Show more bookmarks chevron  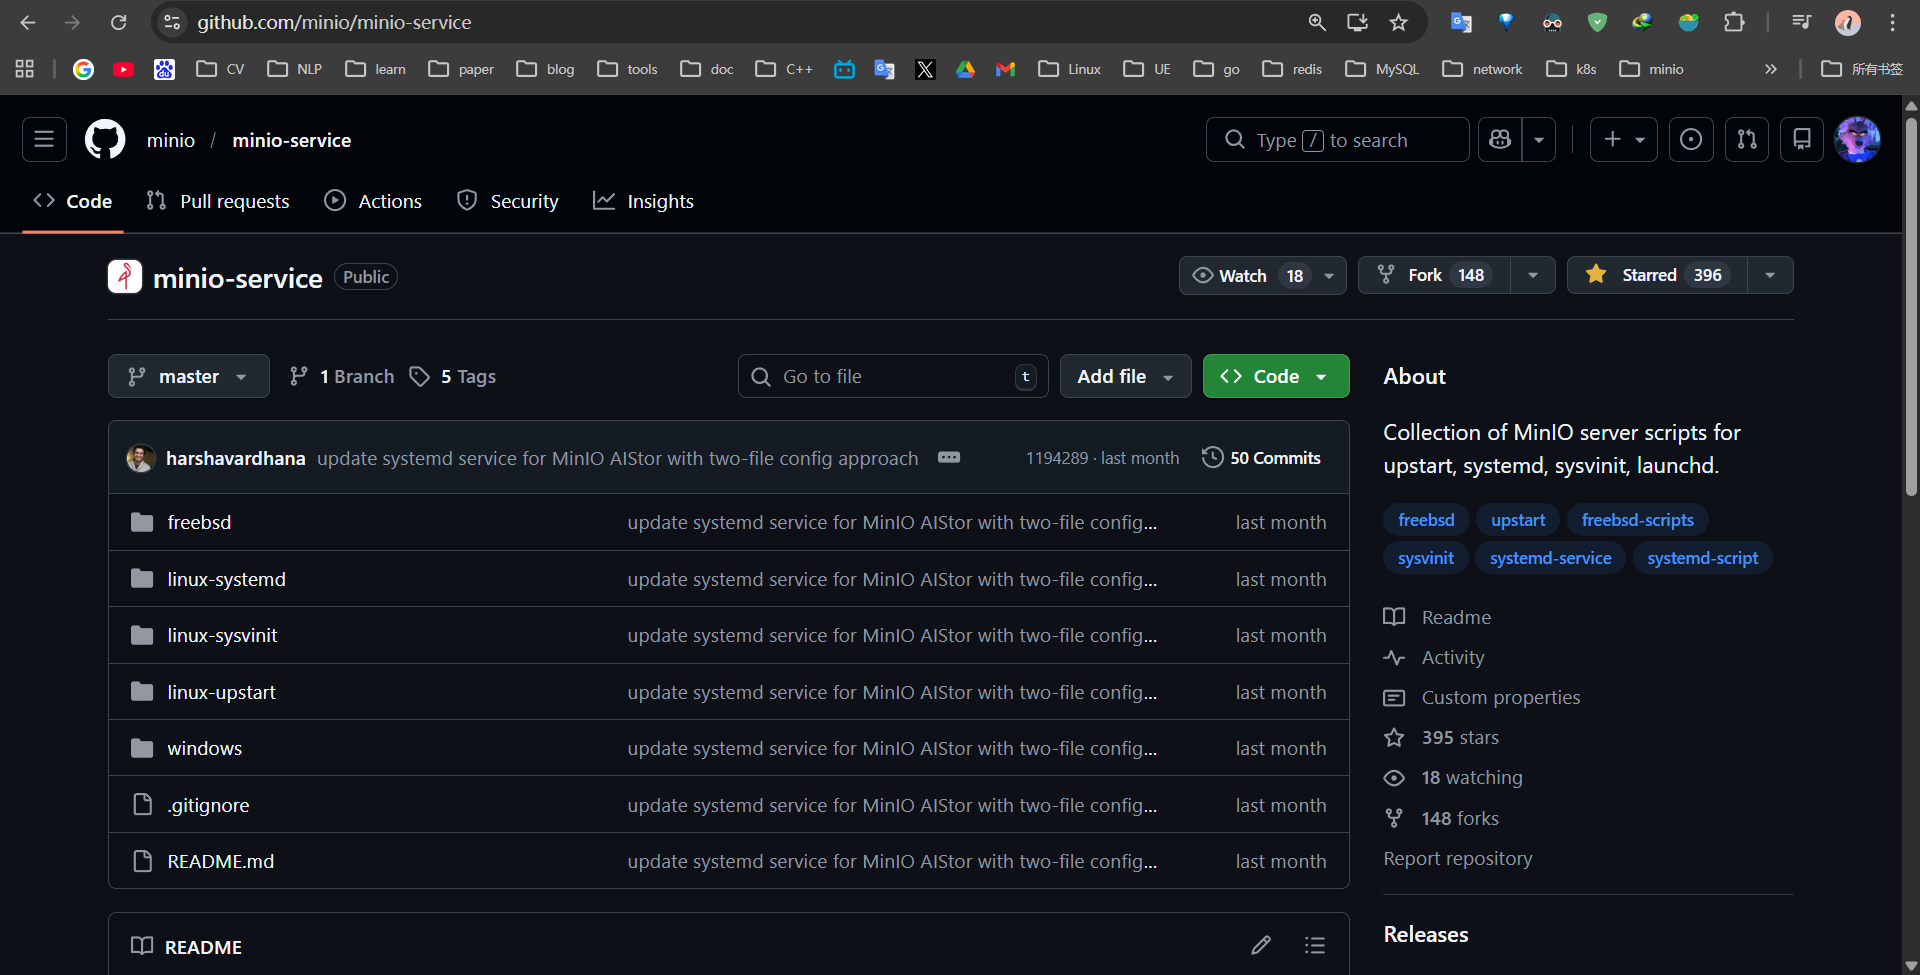tap(1771, 69)
